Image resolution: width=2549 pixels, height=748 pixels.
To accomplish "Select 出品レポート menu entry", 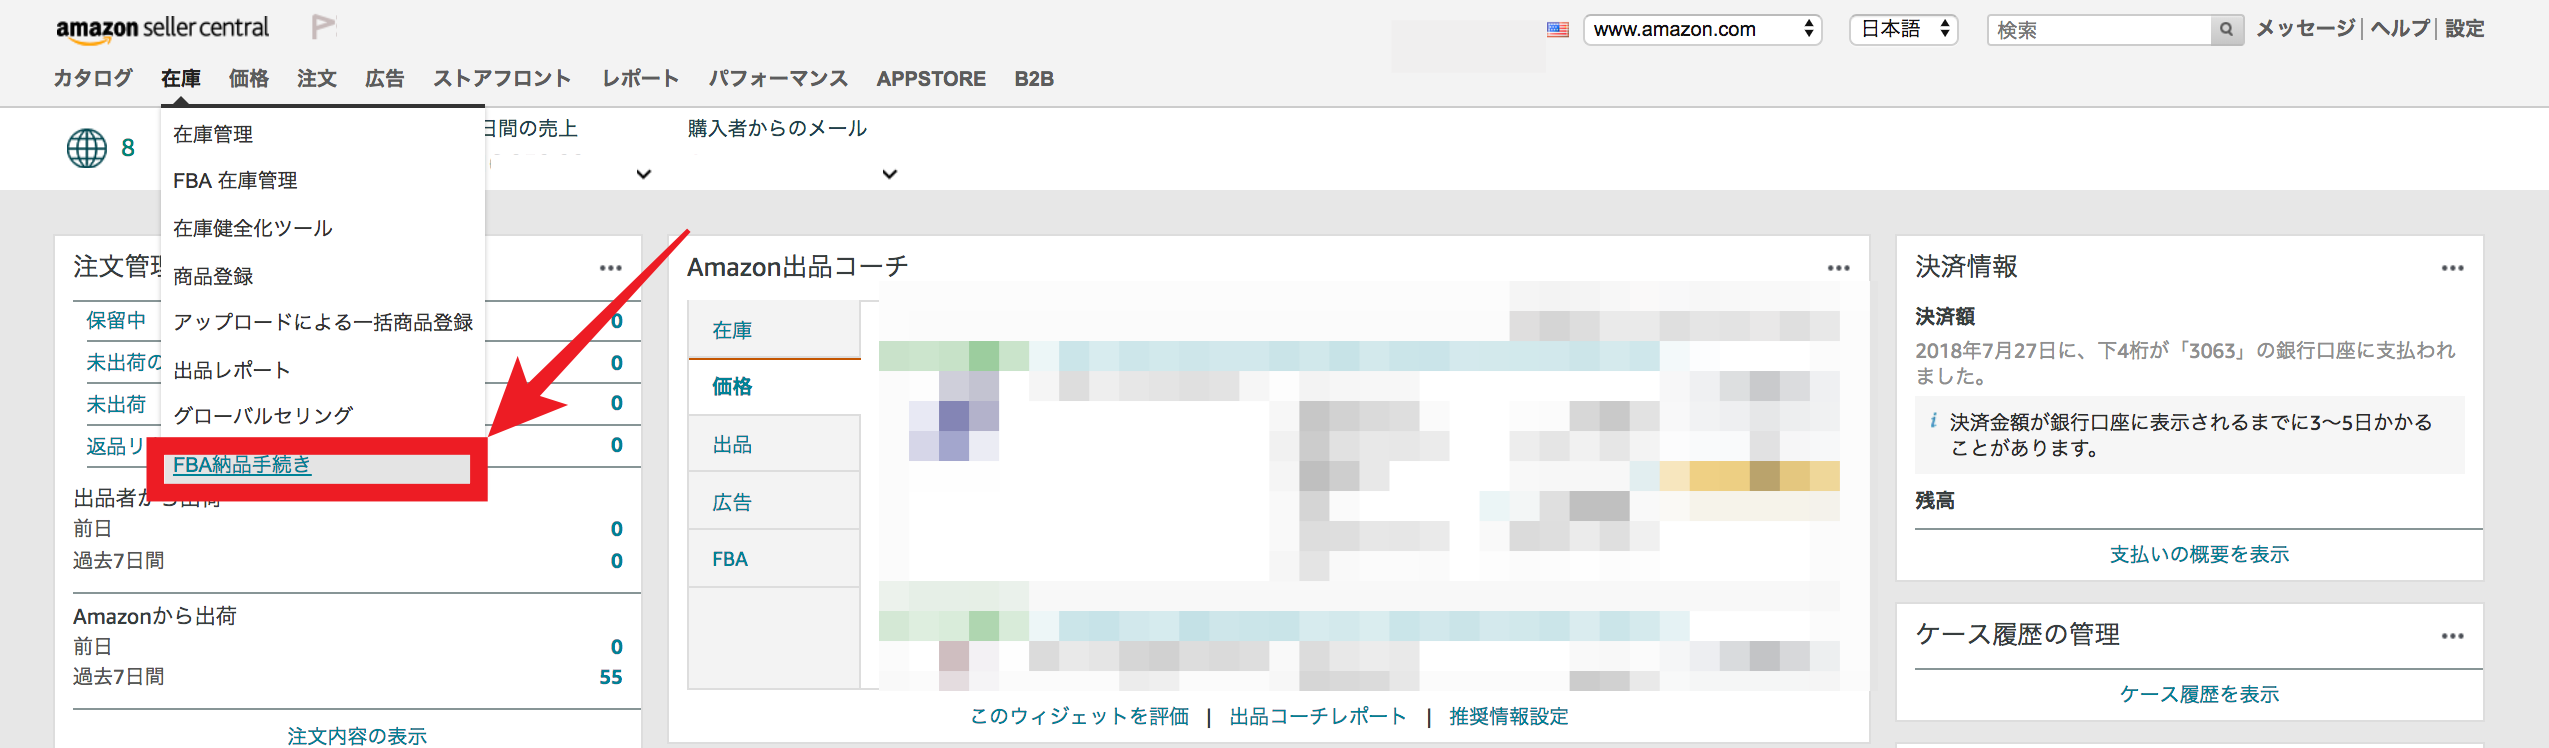I will (x=232, y=370).
